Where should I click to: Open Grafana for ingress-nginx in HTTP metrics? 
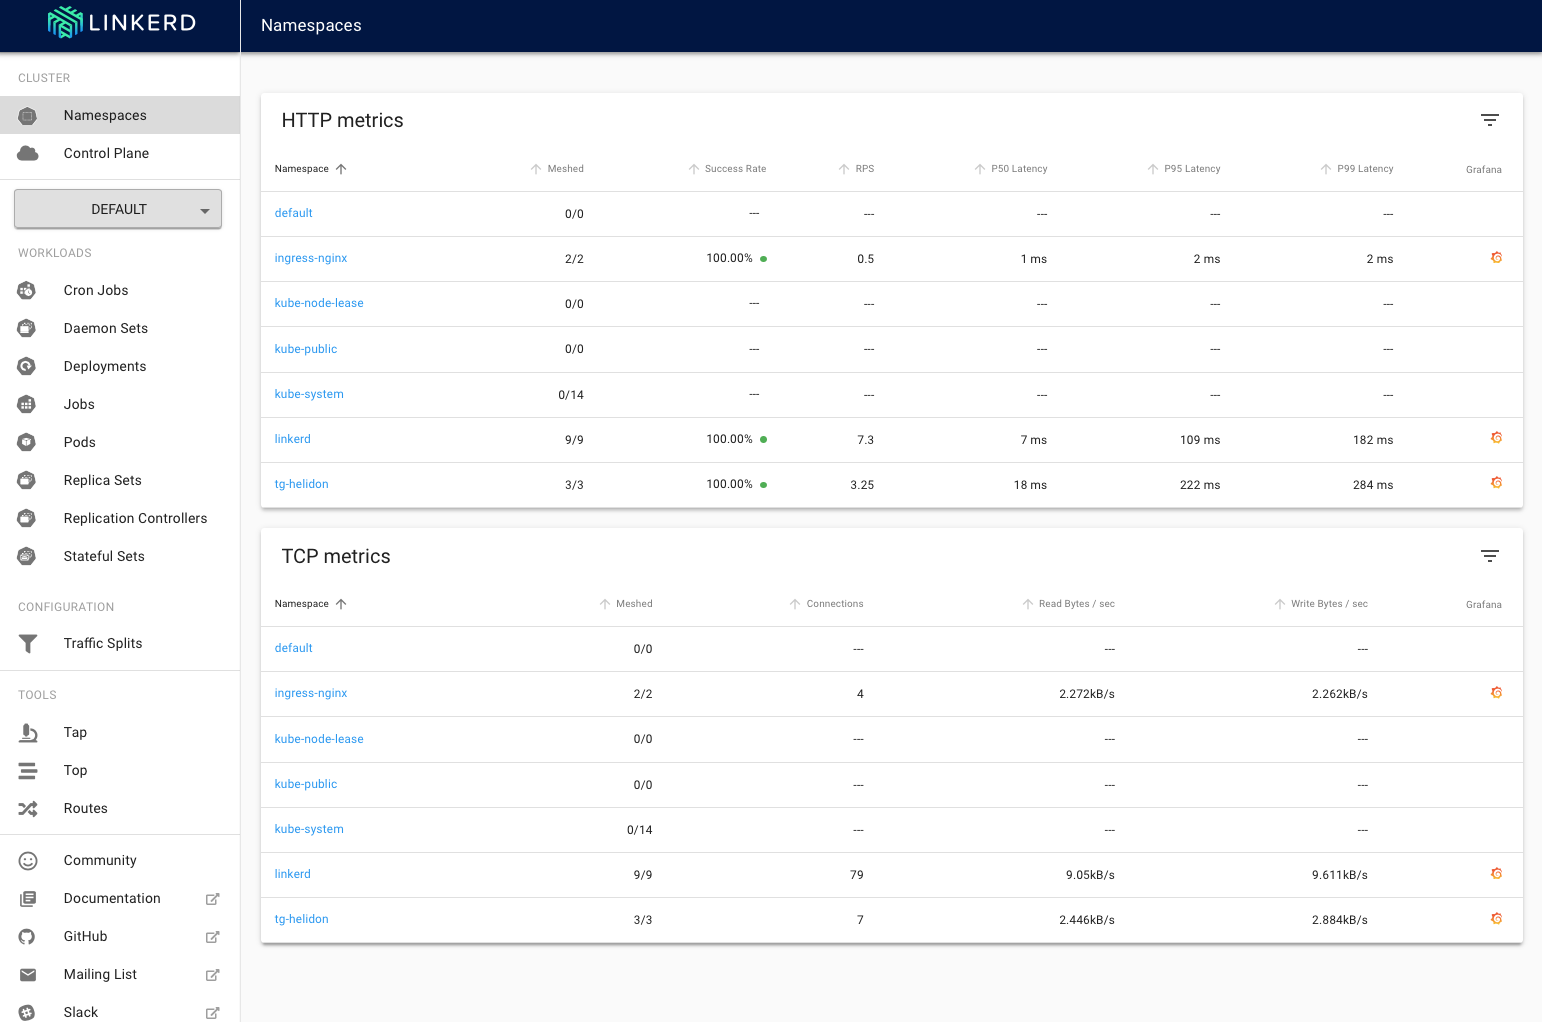pos(1496,258)
